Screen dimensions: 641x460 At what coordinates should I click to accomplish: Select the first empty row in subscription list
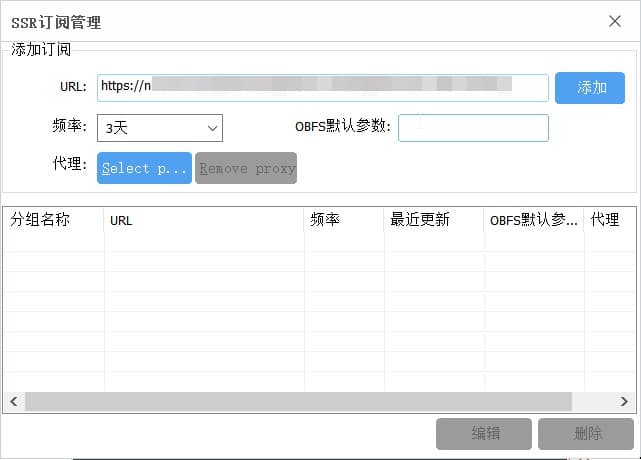click(x=300, y=242)
